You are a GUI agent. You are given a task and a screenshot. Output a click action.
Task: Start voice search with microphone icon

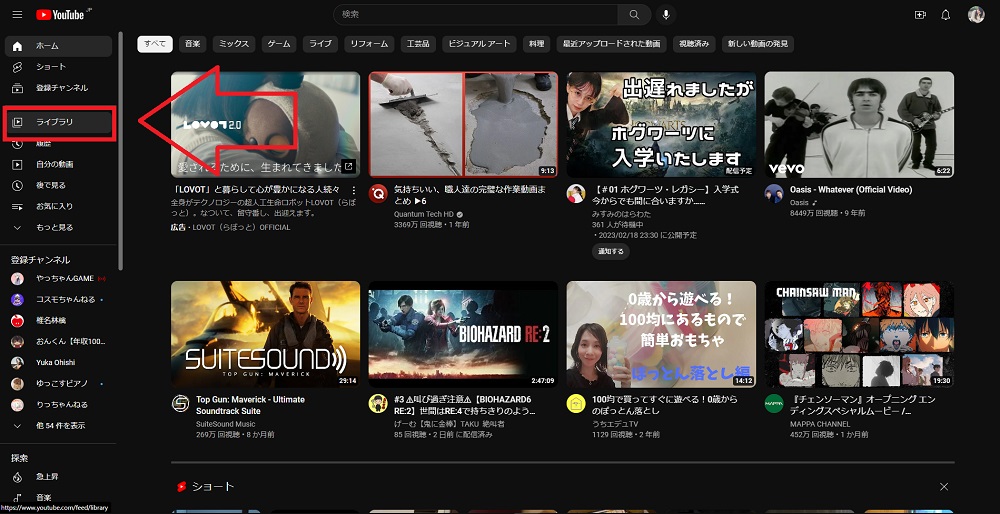click(x=666, y=15)
